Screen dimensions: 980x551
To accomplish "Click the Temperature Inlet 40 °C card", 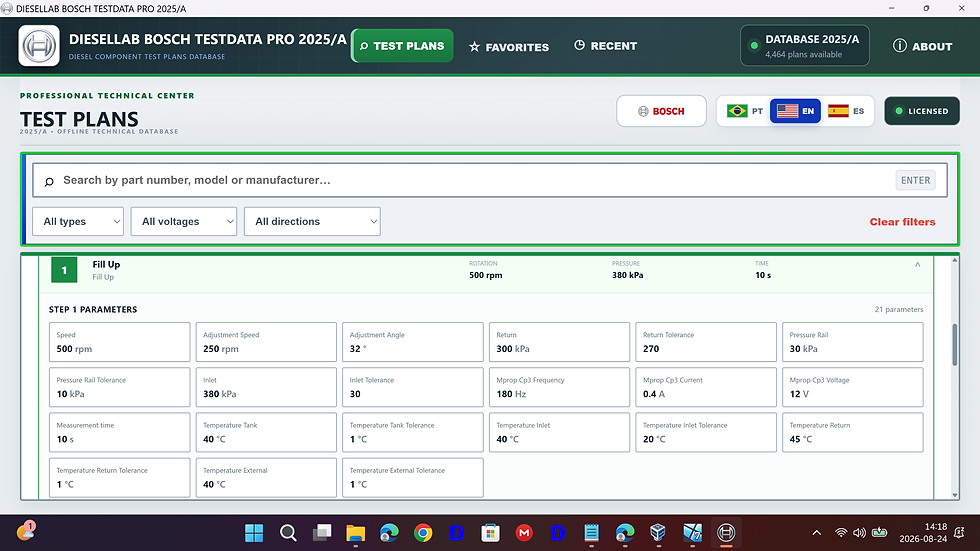I will coord(559,432).
